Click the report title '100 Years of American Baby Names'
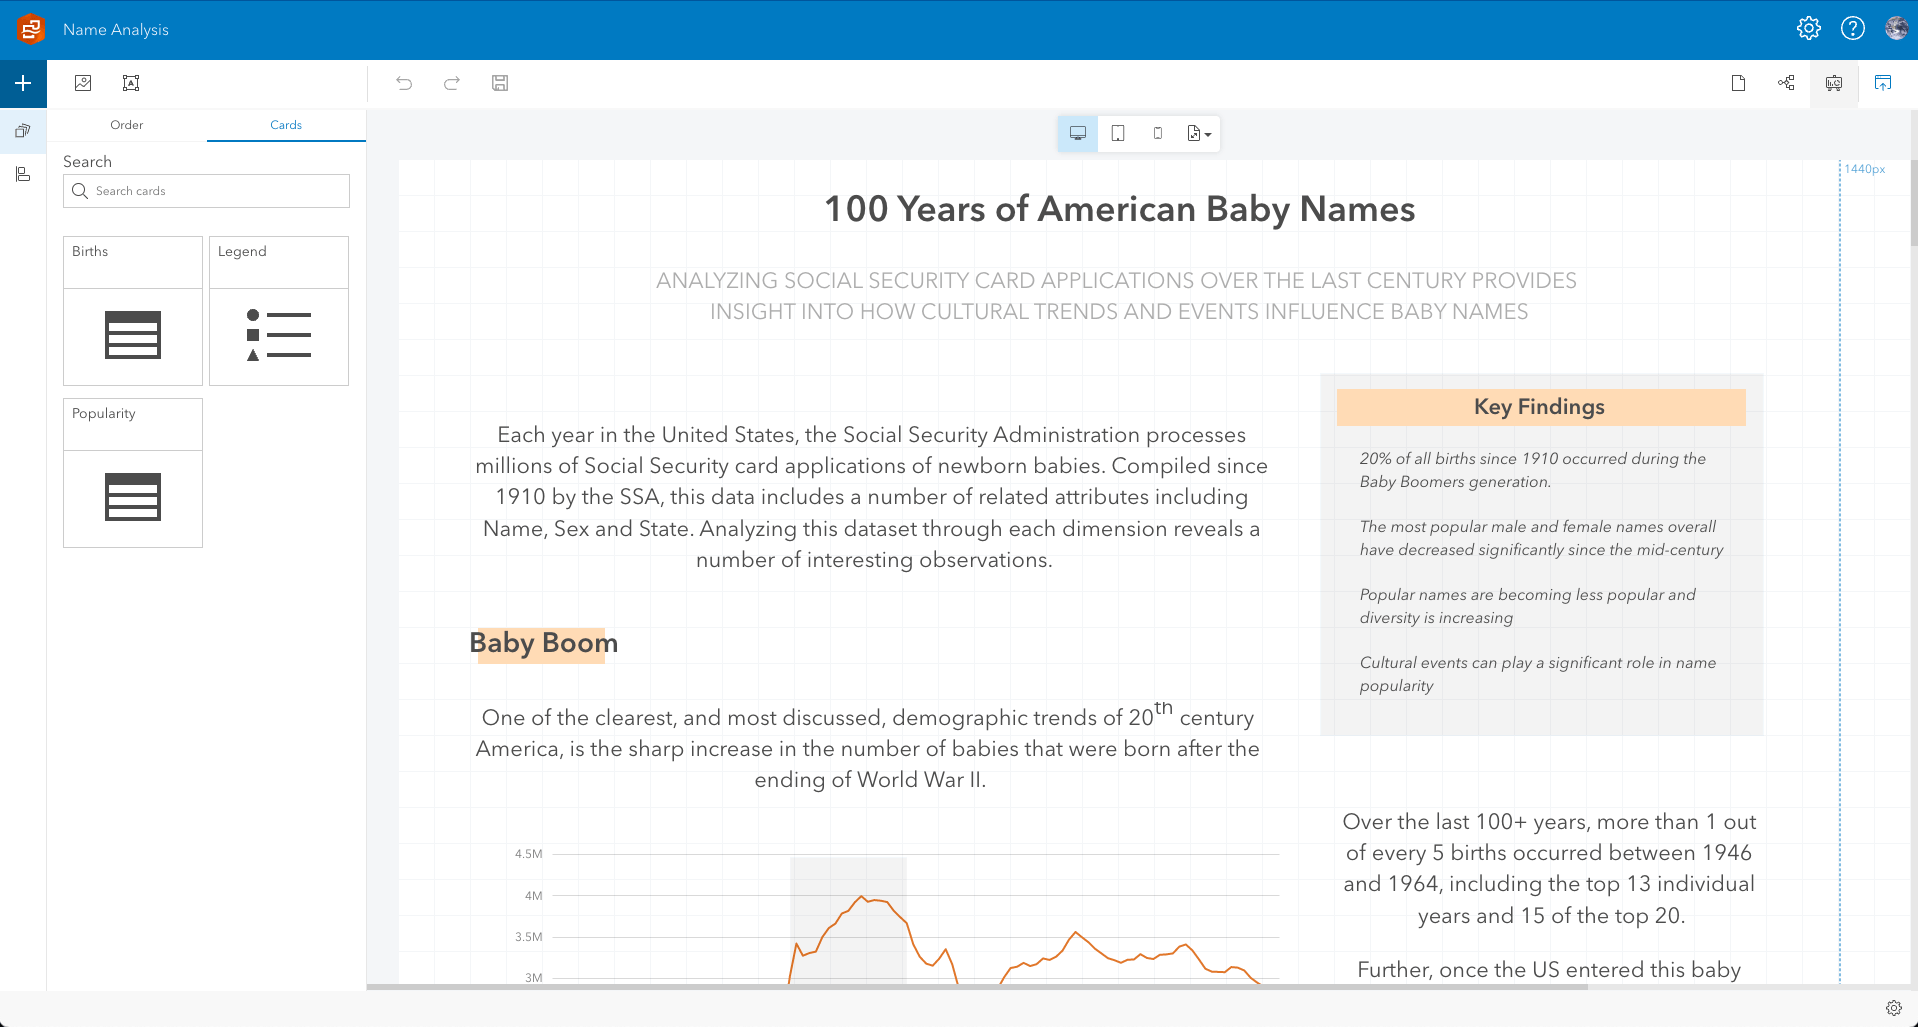The width and height of the screenshot is (1918, 1027). [1119, 209]
